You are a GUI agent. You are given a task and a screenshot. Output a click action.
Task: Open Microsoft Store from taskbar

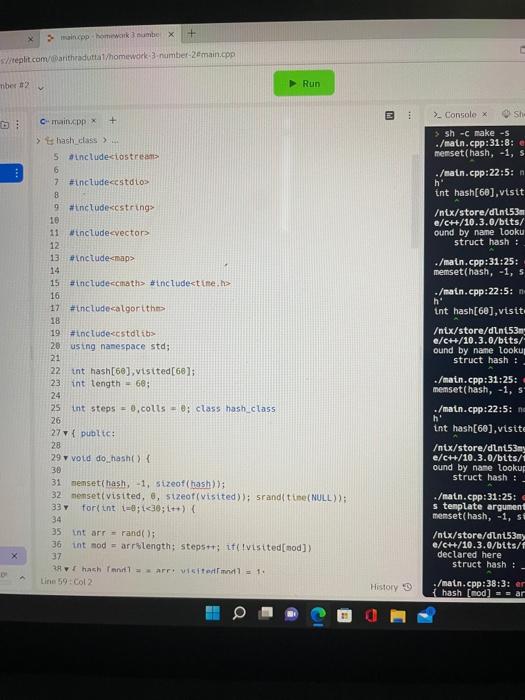tap(344, 616)
